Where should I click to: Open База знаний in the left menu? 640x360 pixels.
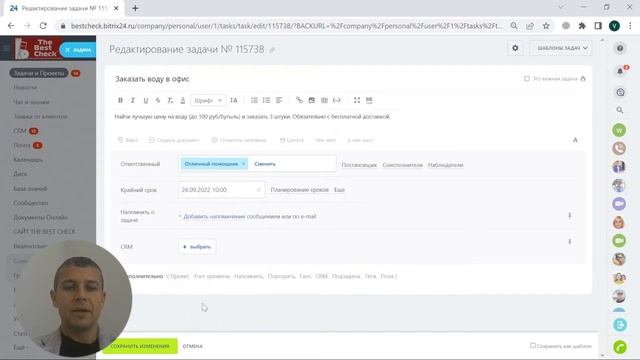(30, 189)
